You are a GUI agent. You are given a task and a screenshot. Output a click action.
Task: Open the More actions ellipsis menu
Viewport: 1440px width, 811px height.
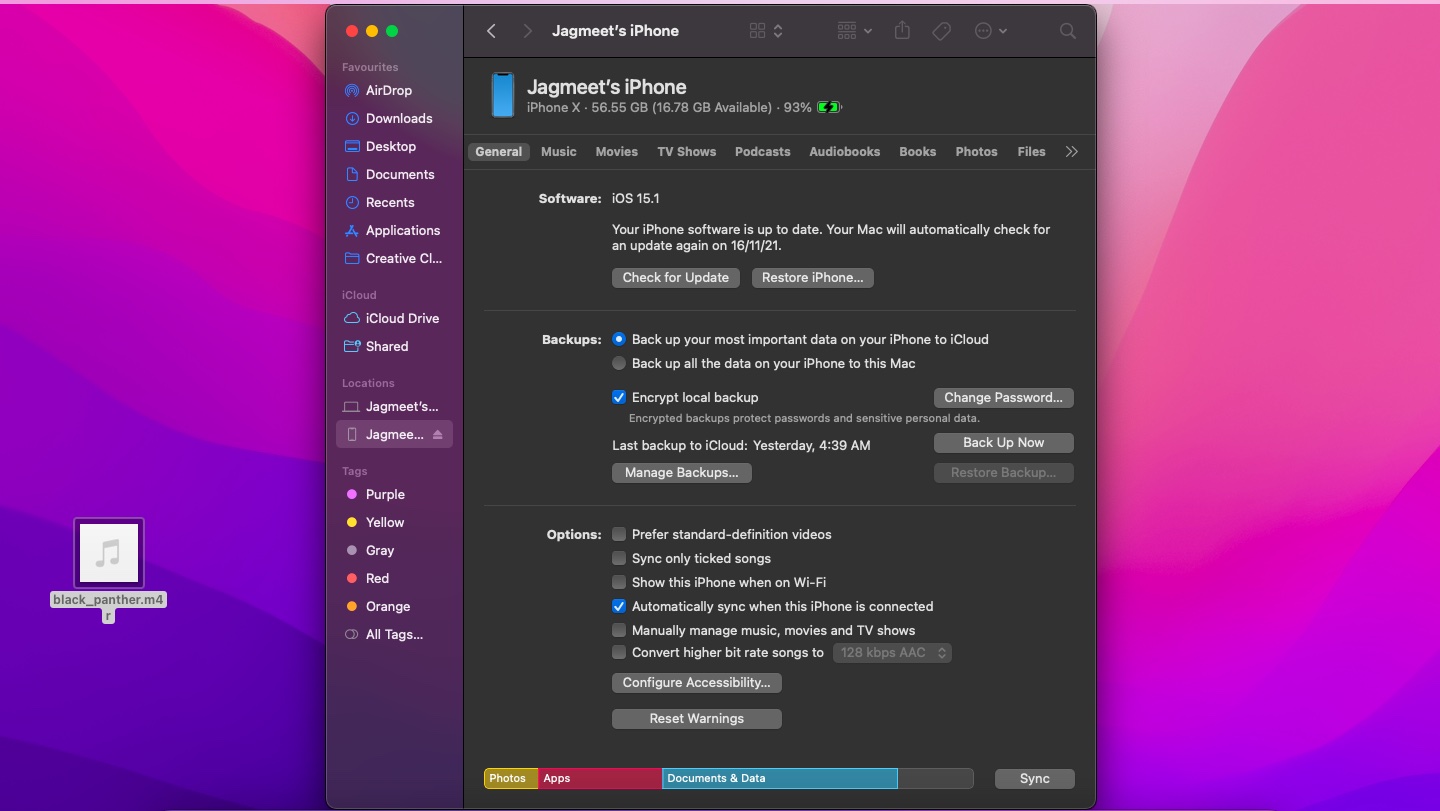point(990,31)
